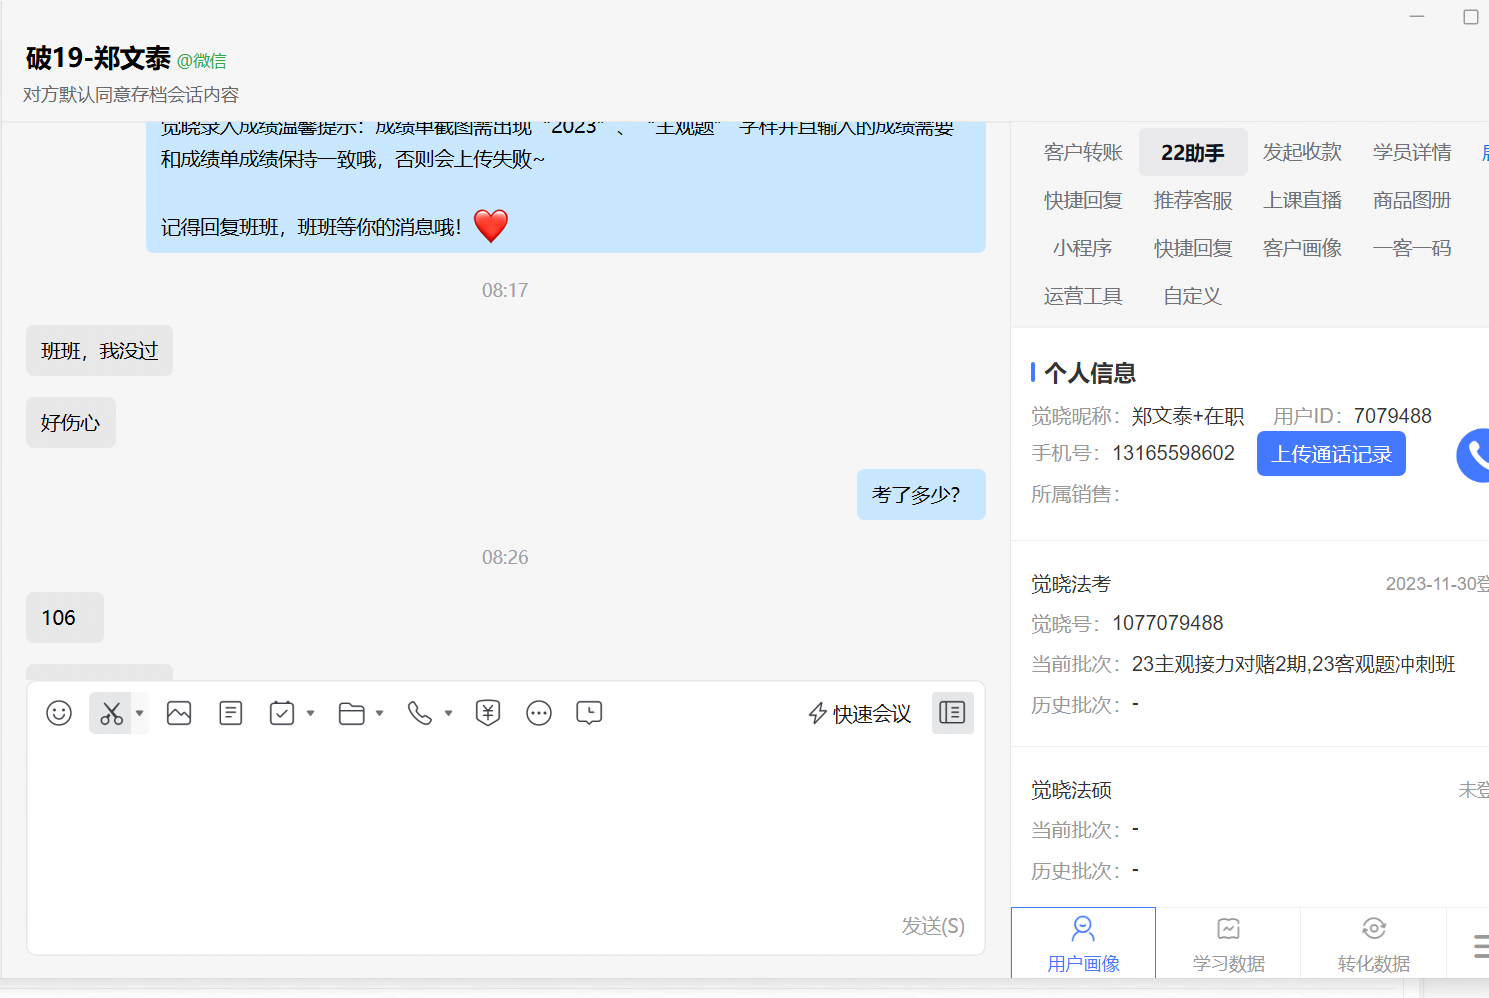The height and width of the screenshot is (998, 1489).
Task: Switch to the 转化数据 bottom tab
Action: click(1374, 943)
